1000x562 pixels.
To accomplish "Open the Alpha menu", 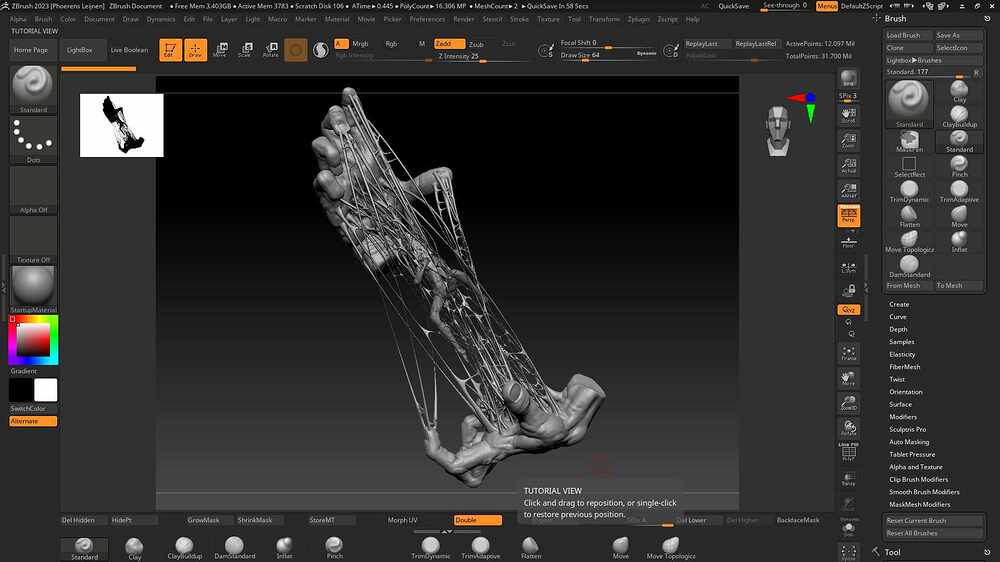I will 18,19.
